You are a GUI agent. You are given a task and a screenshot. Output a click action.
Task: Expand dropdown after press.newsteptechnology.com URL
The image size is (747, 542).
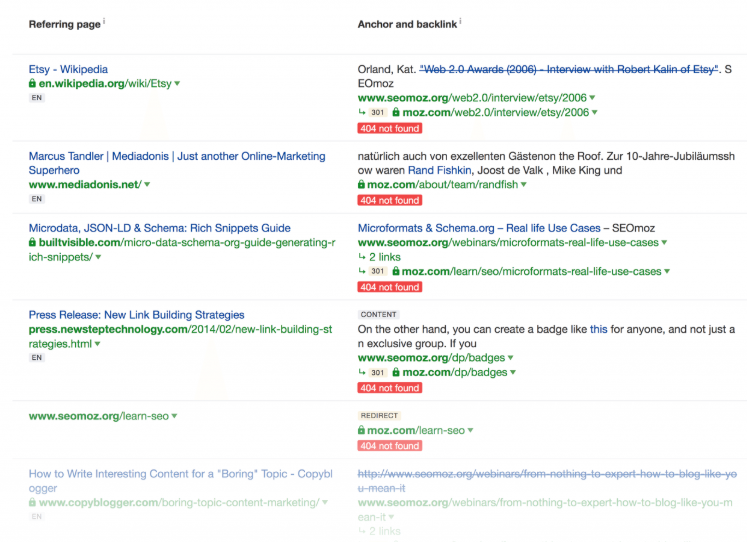click(97, 344)
